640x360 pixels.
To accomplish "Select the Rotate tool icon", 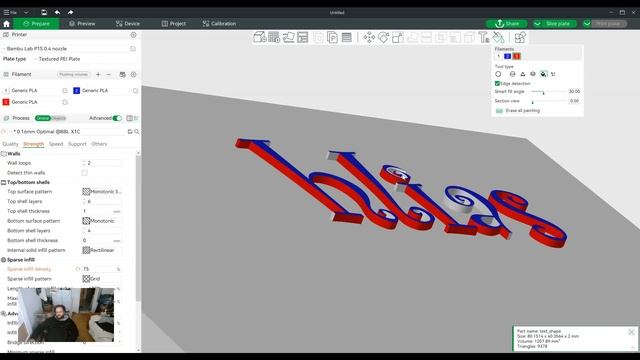I will coord(383,37).
